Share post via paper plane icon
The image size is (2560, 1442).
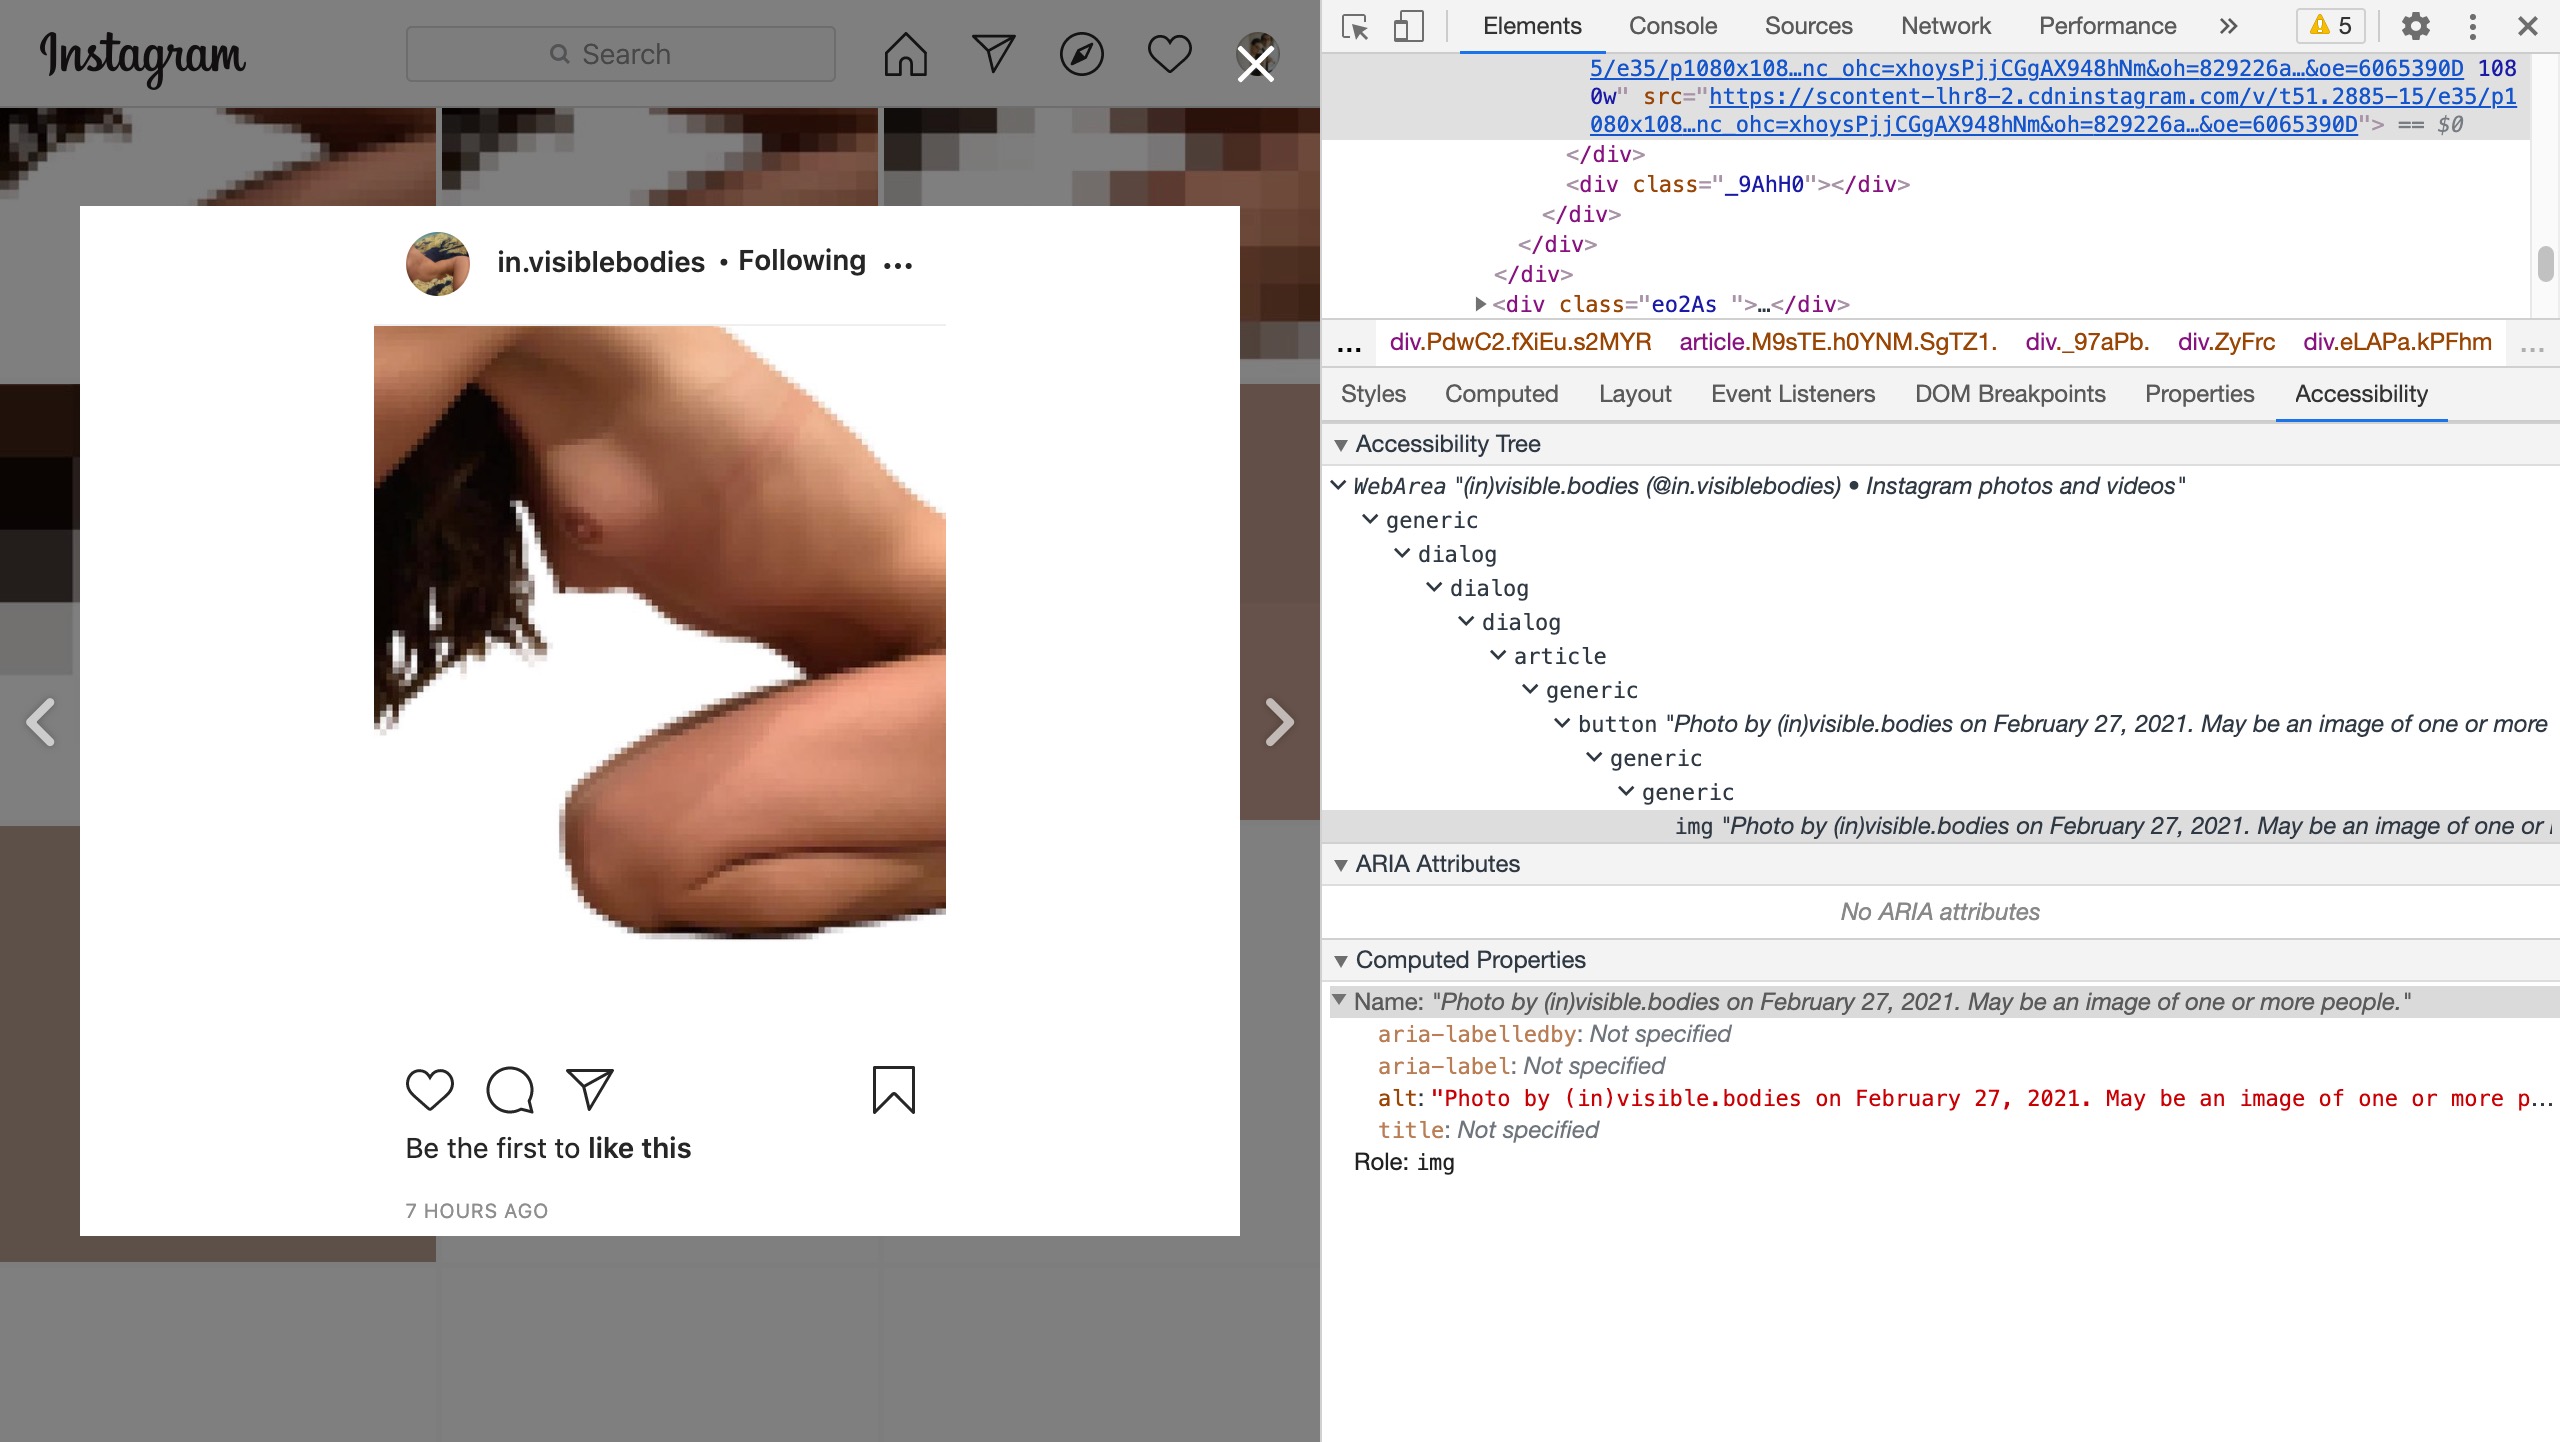[590, 1090]
